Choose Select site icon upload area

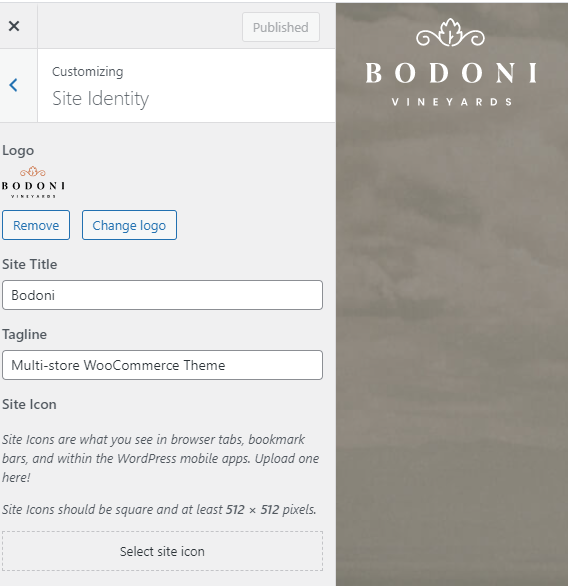pos(163,551)
